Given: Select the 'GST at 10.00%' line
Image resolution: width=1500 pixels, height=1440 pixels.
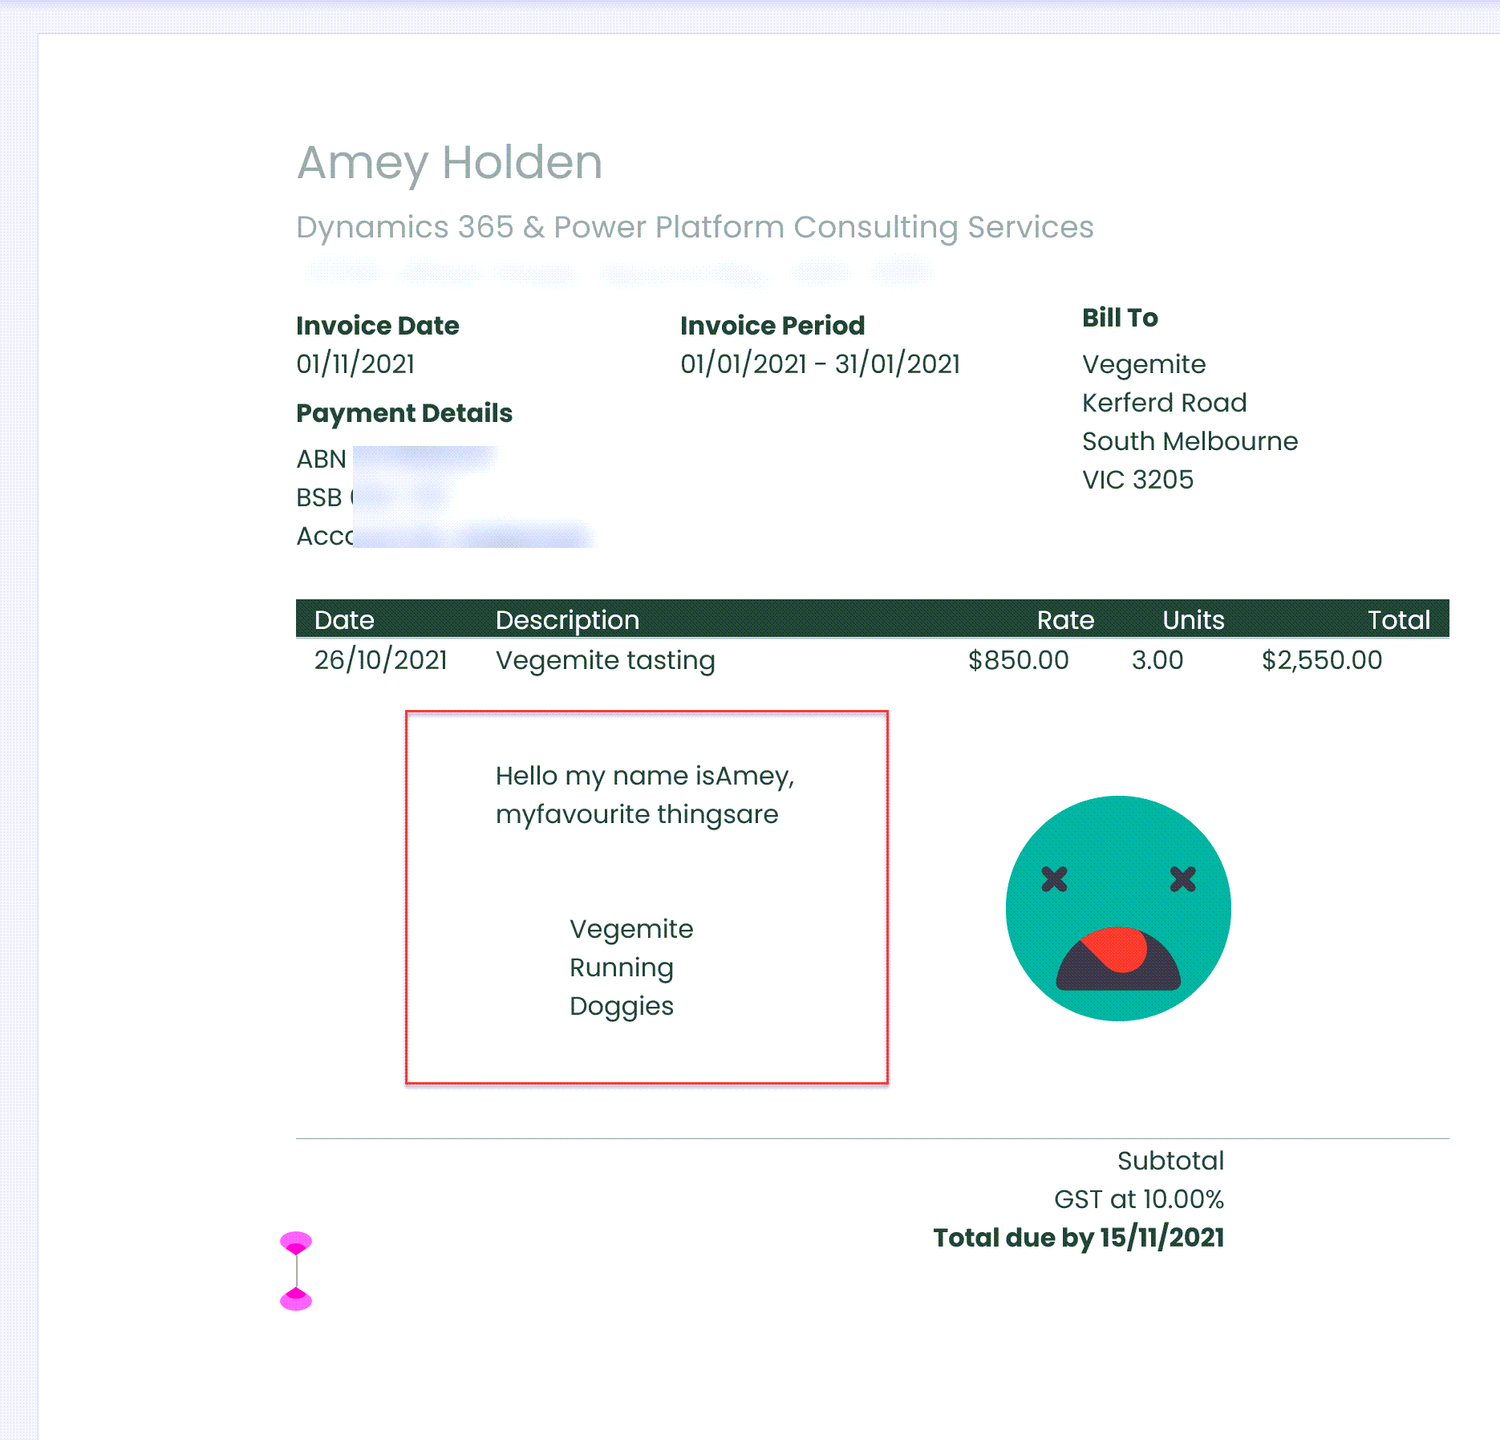Looking at the screenshot, I should click(1139, 1199).
